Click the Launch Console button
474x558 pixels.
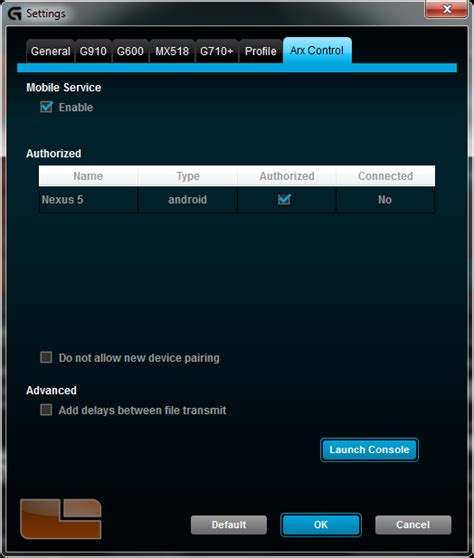click(x=369, y=450)
